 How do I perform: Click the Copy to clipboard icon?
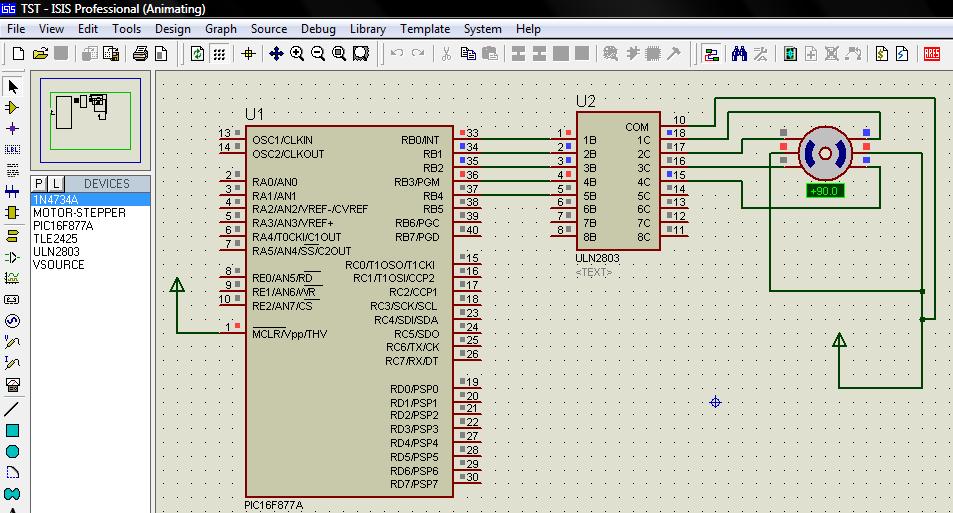point(468,53)
